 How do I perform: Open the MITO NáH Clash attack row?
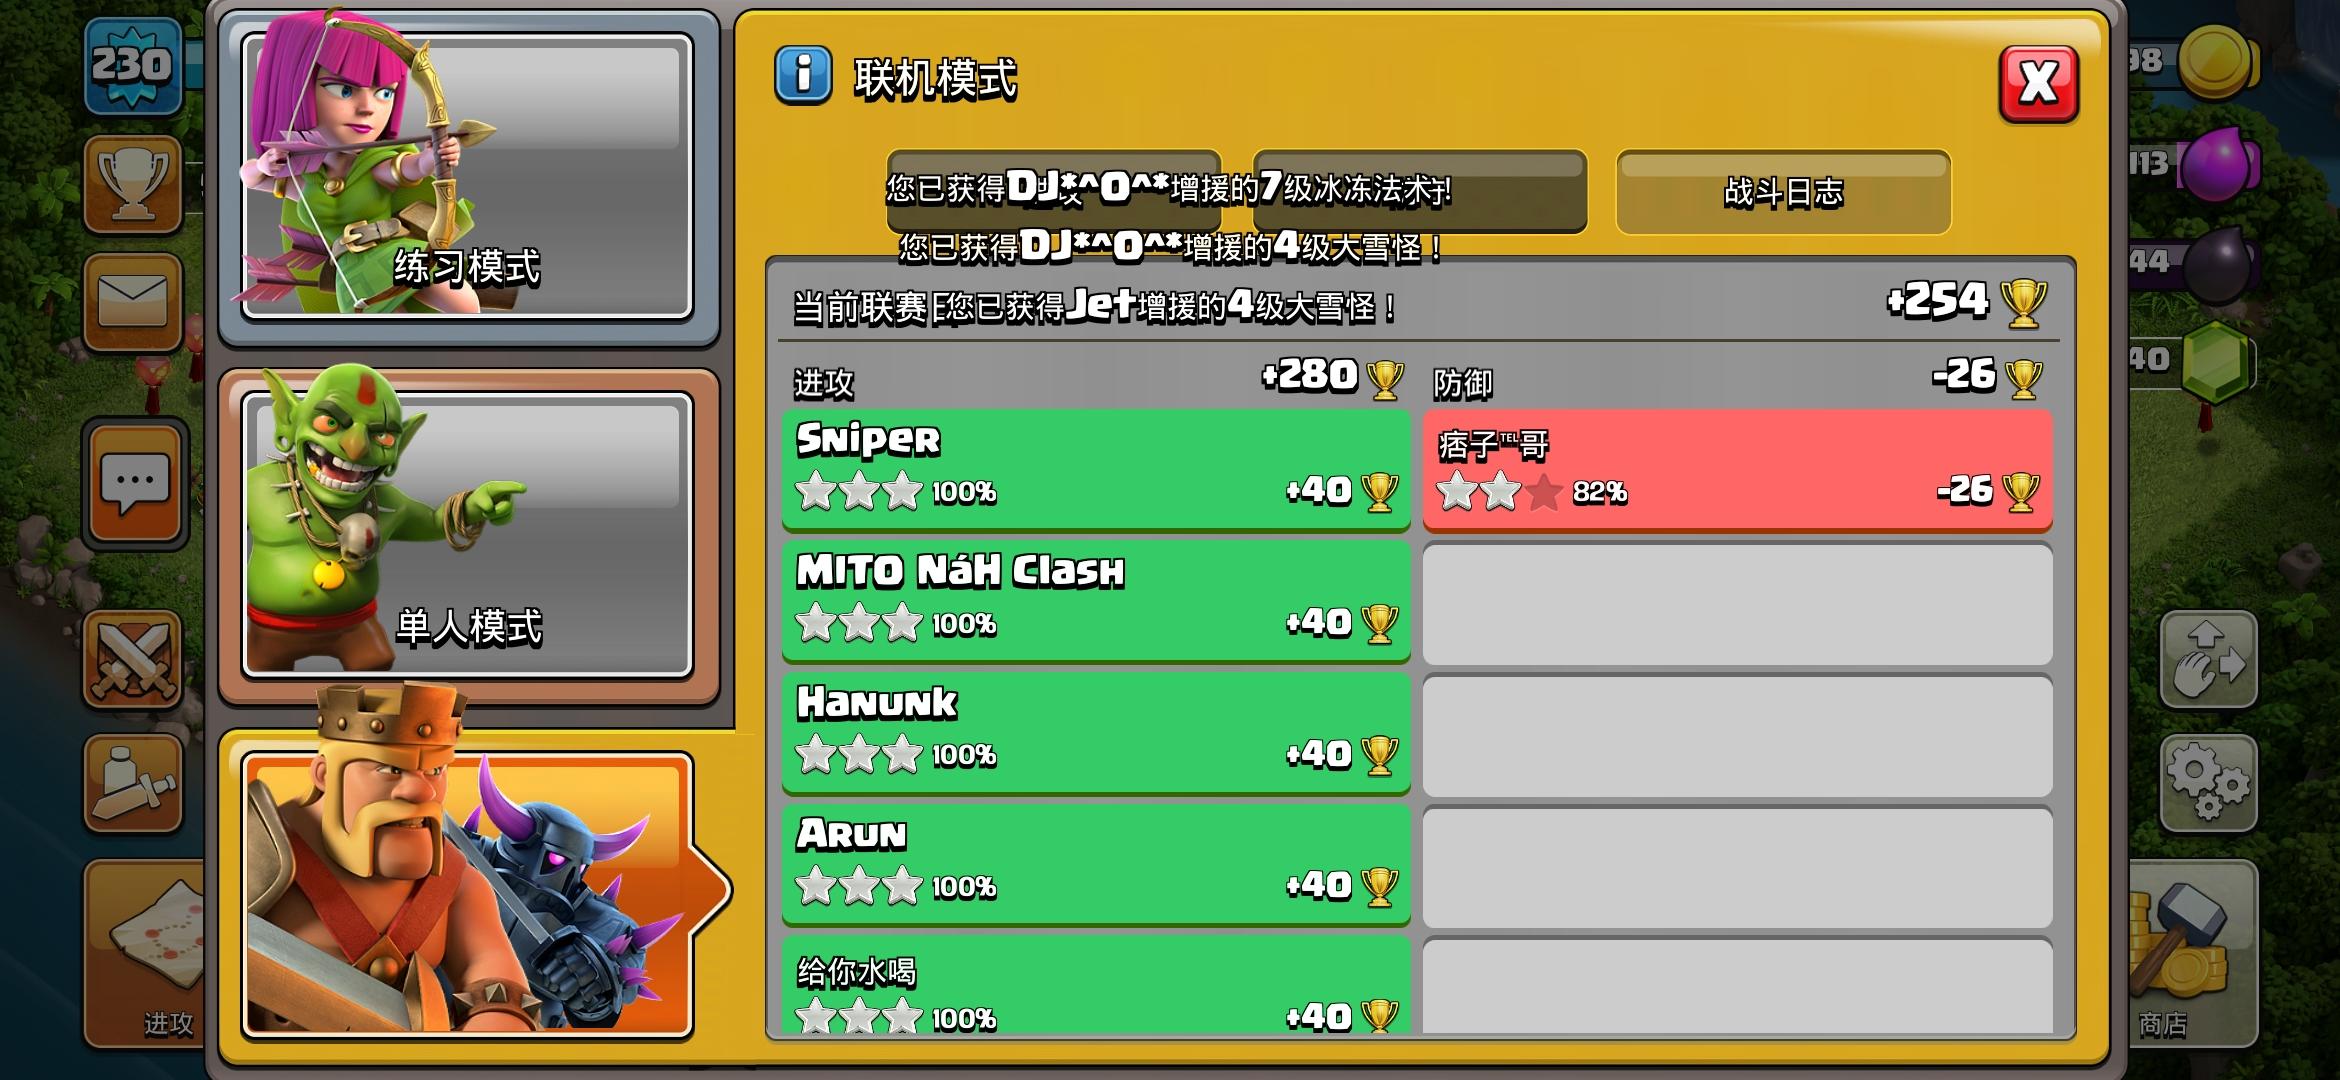[x=1096, y=600]
